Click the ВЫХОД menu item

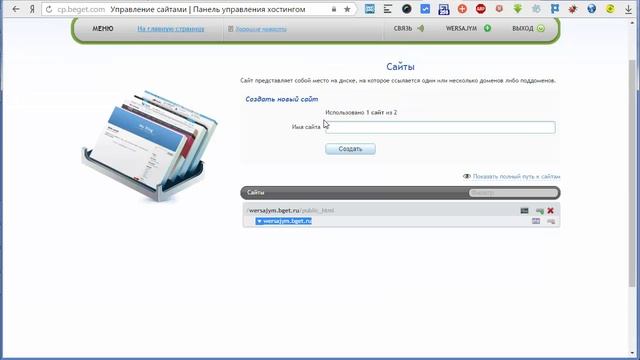(523, 29)
